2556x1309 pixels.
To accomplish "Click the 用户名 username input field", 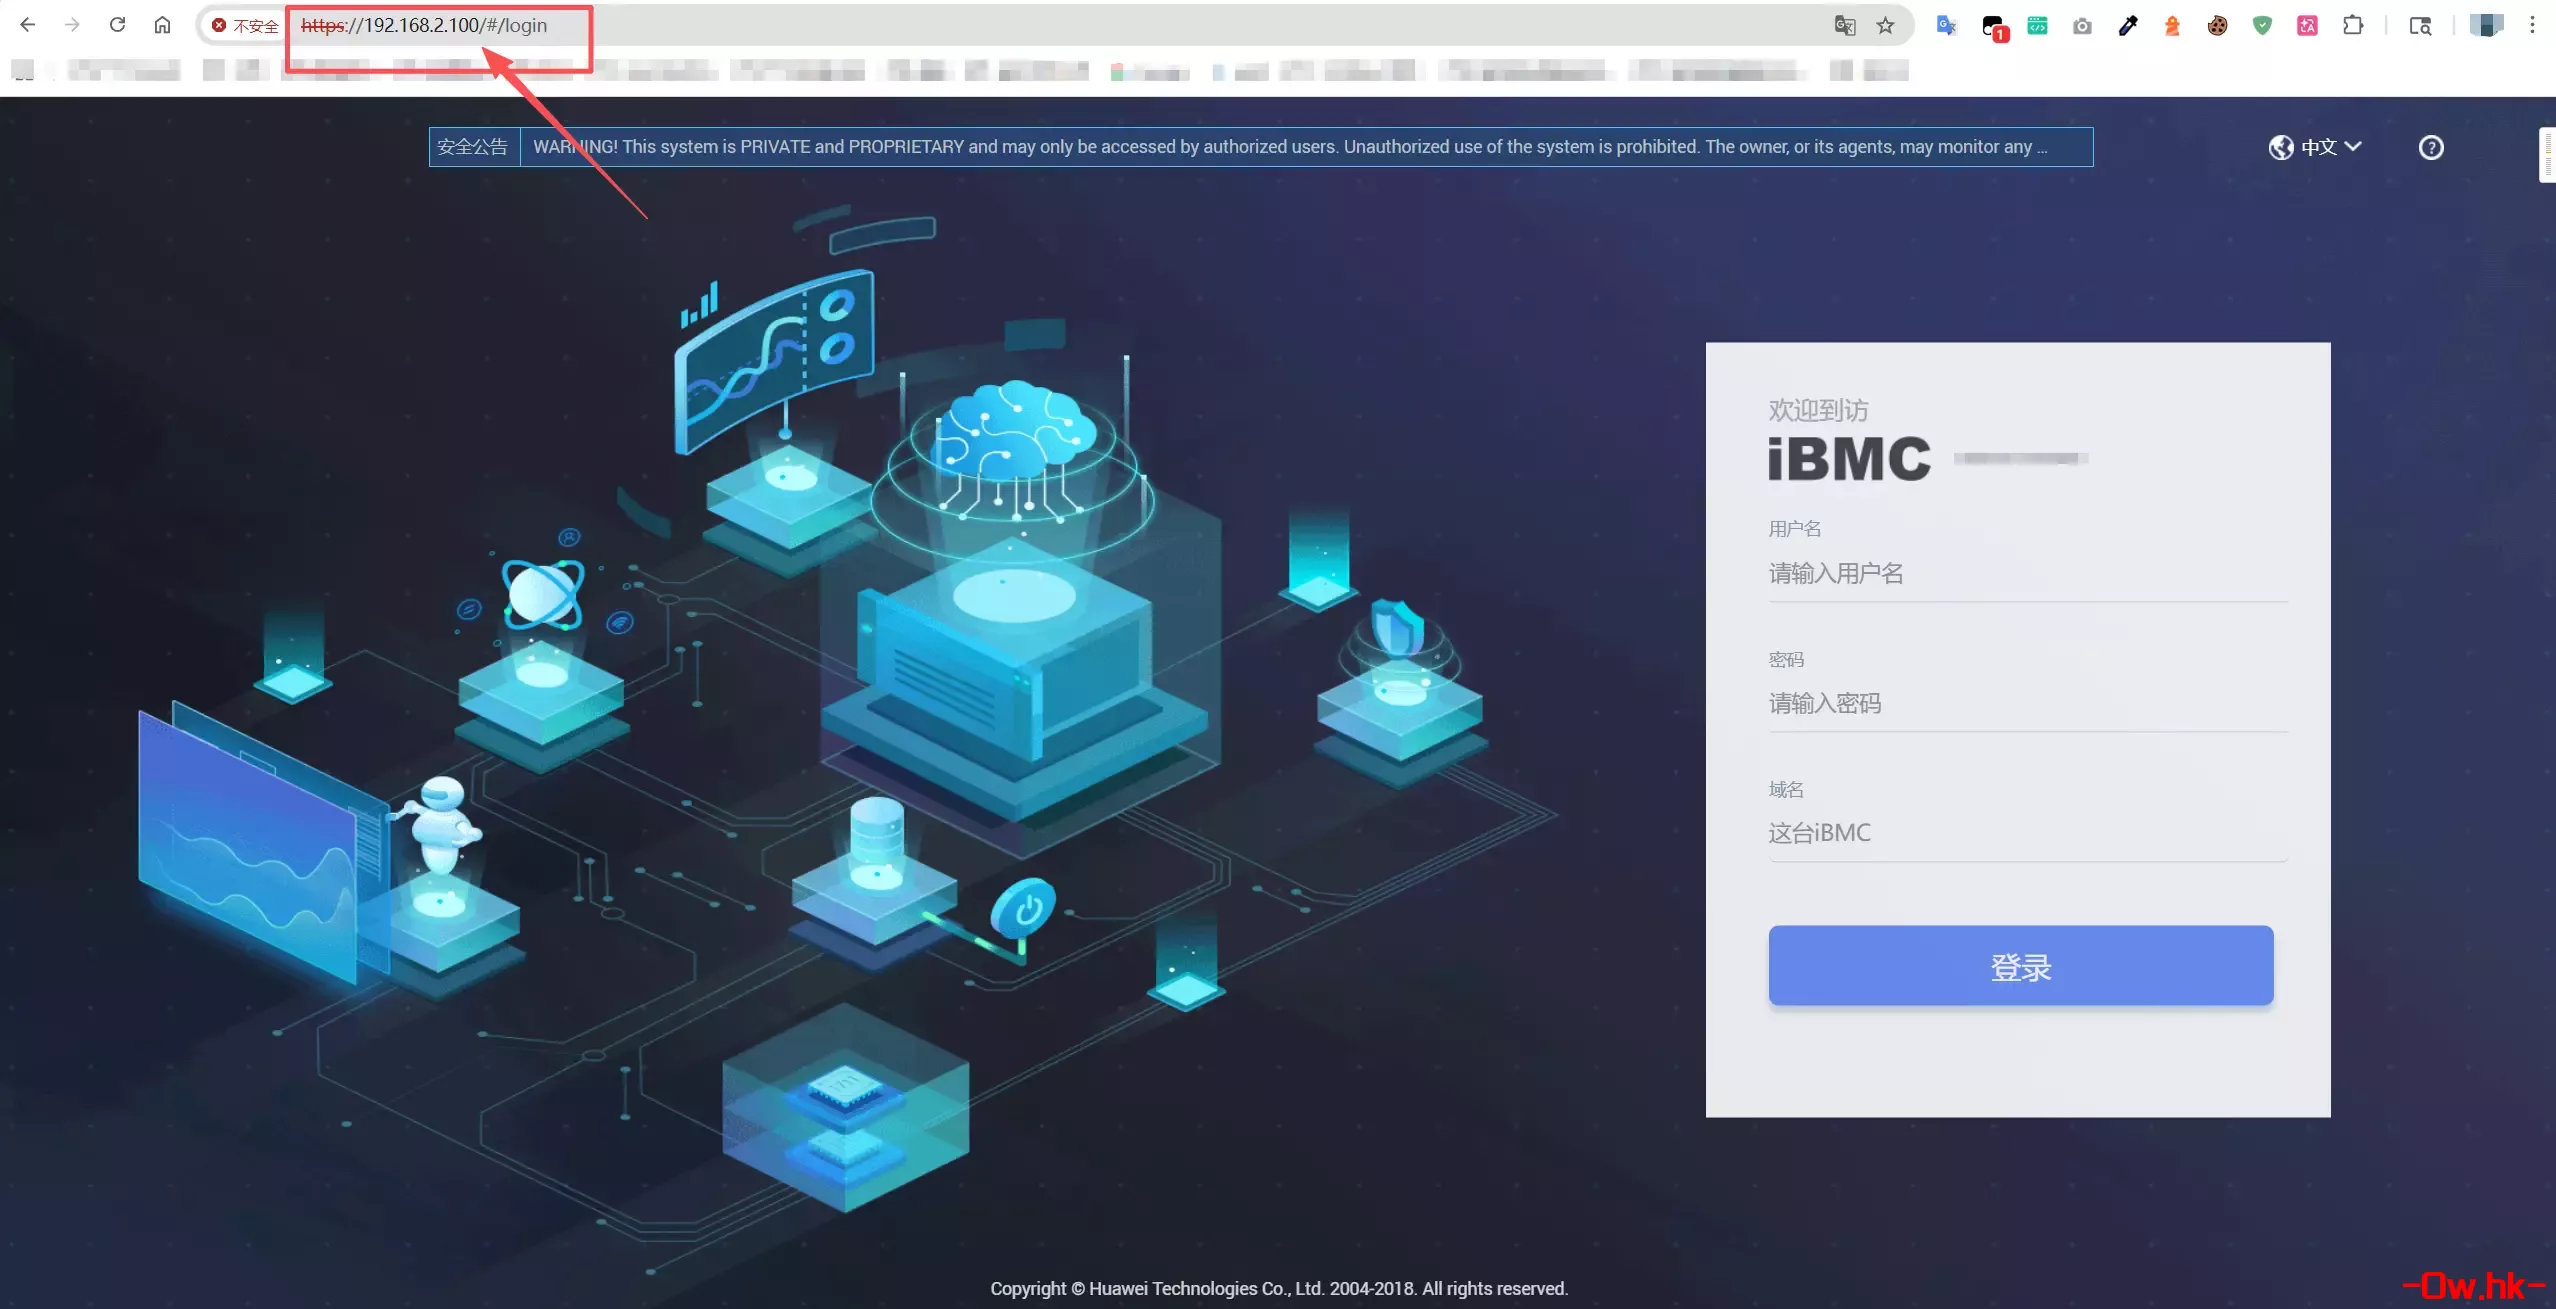I will [2027, 573].
